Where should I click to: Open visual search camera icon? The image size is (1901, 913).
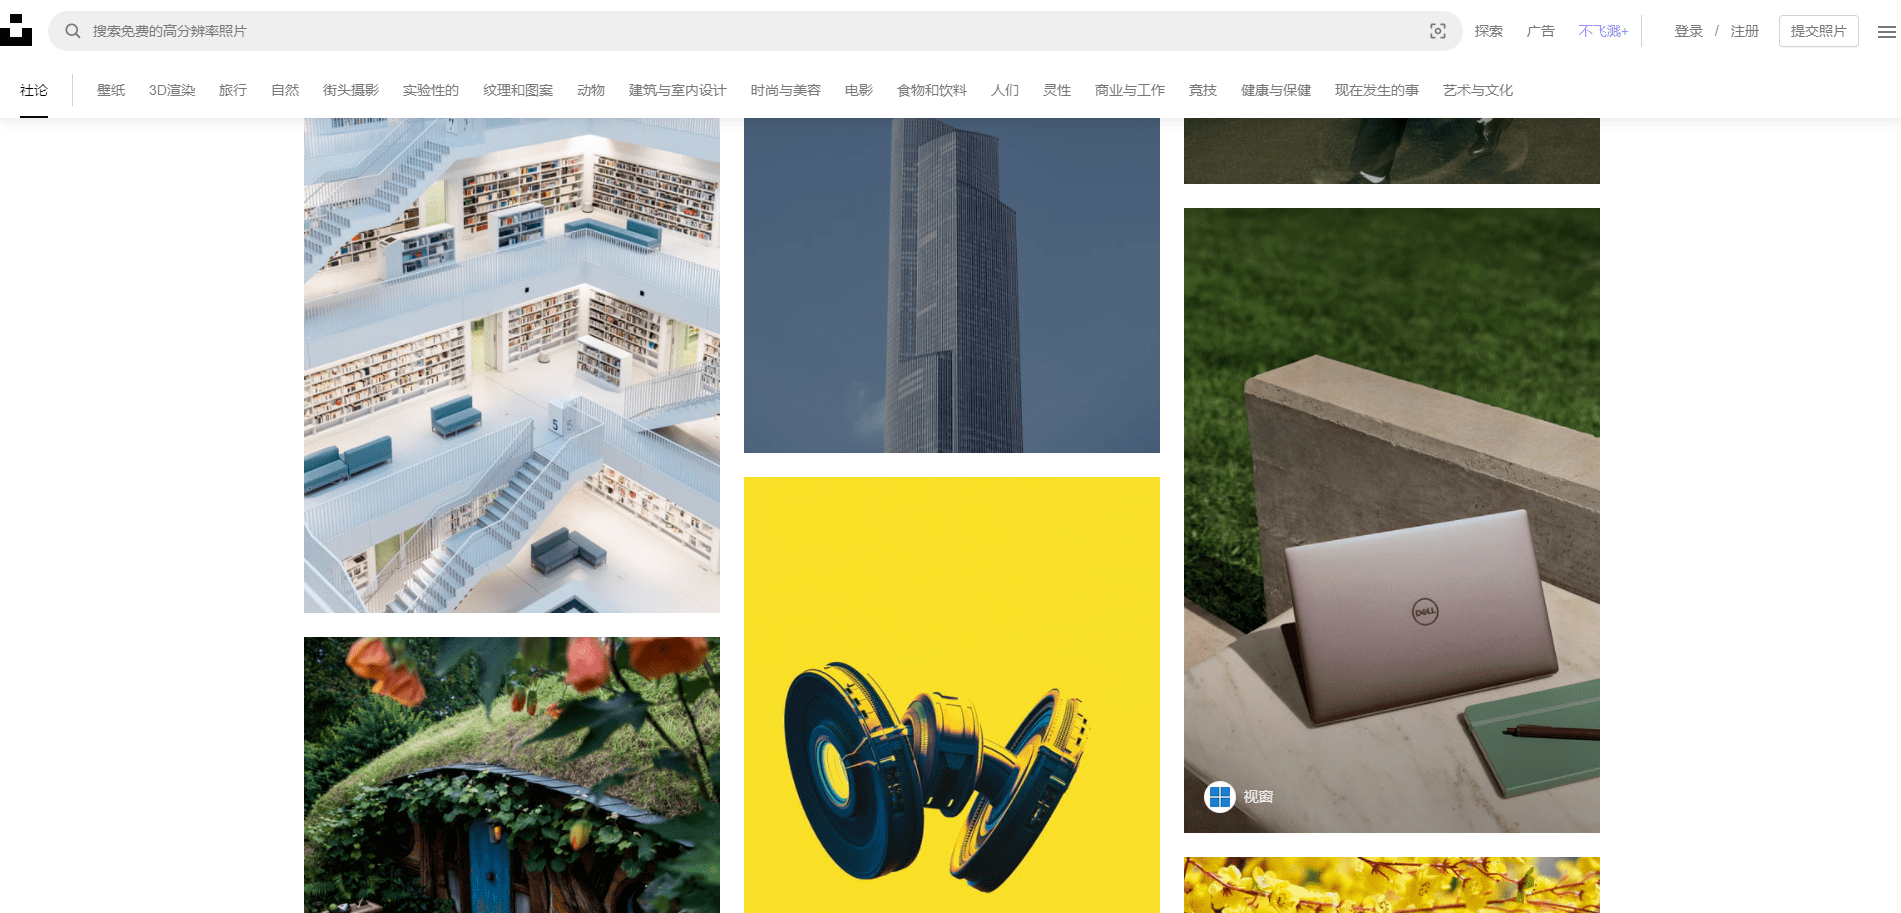pyautogui.click(x=1437, y=31)
